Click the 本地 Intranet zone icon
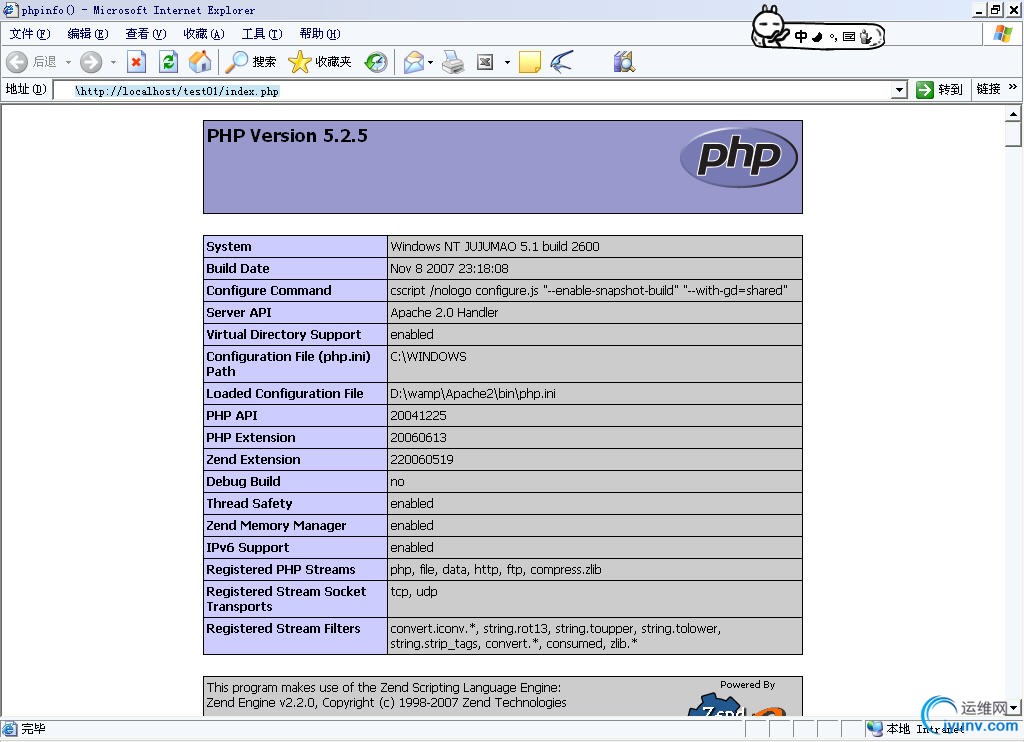The height and width of the screenshot is (742, 1024). pyautogui.click(x=874, y=729)
